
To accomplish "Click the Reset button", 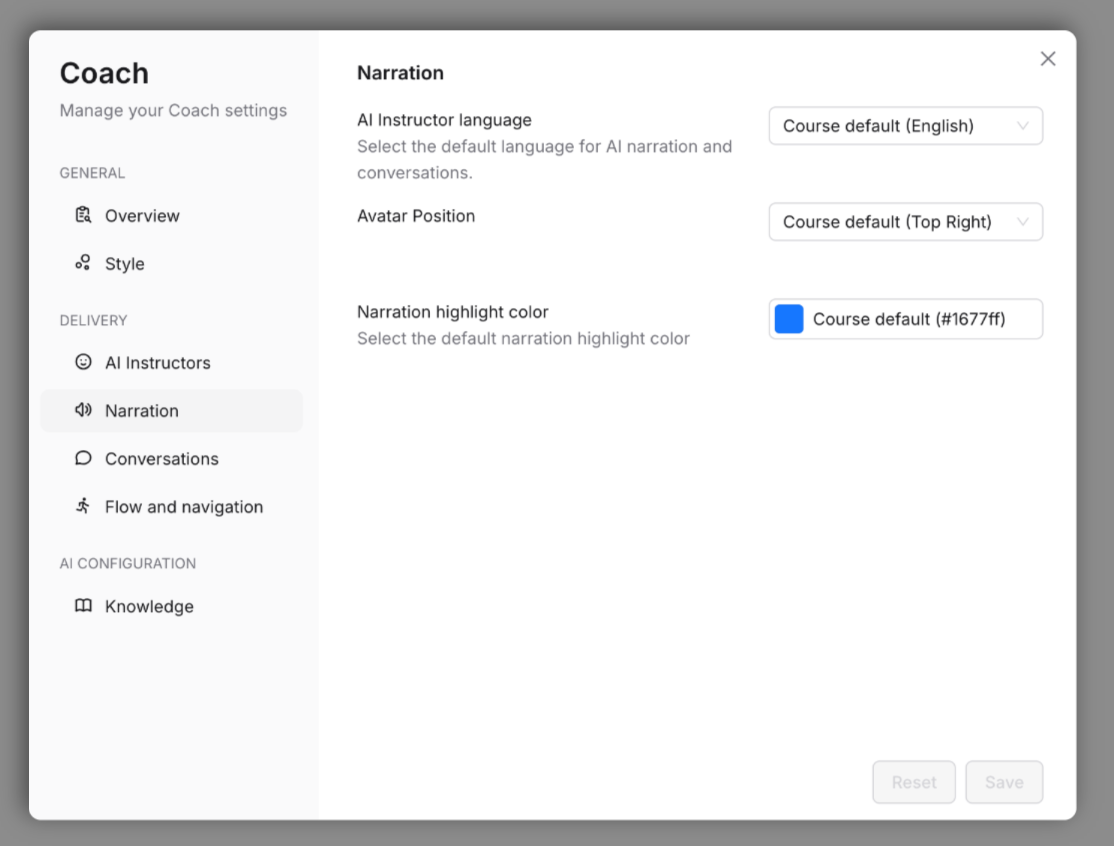I will [x=913, y=782].
